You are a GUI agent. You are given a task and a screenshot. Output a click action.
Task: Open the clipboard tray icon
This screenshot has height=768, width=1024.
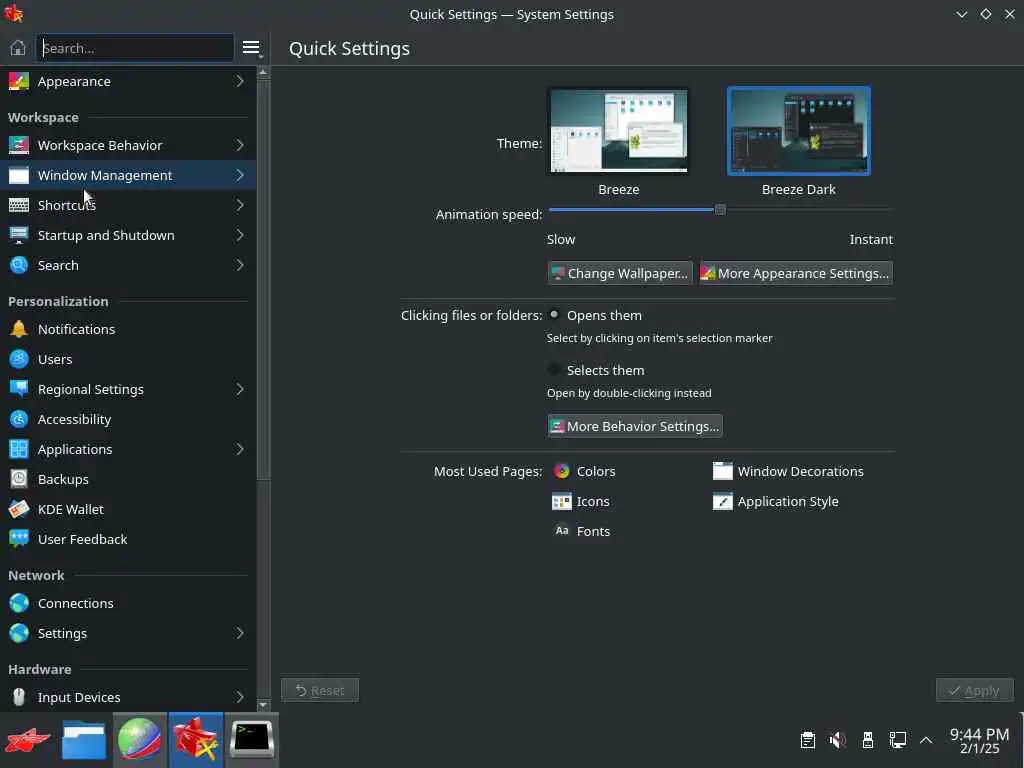808,740
